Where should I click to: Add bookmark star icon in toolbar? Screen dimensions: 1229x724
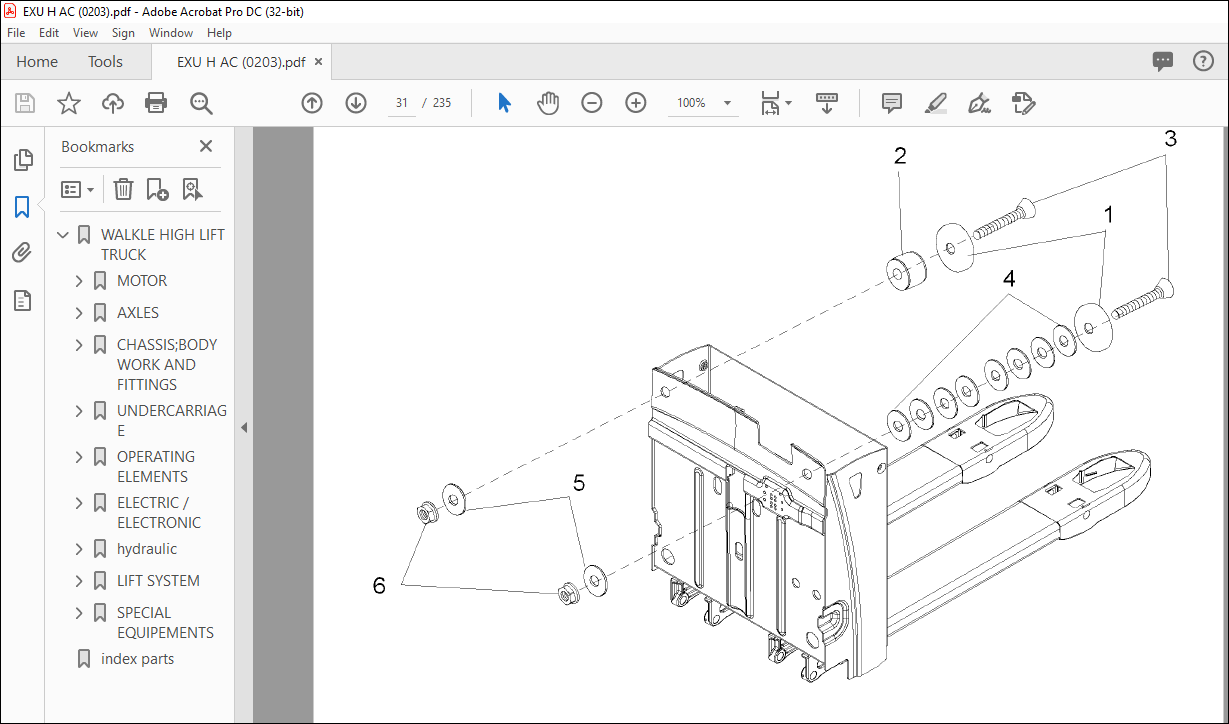(69, 103)
